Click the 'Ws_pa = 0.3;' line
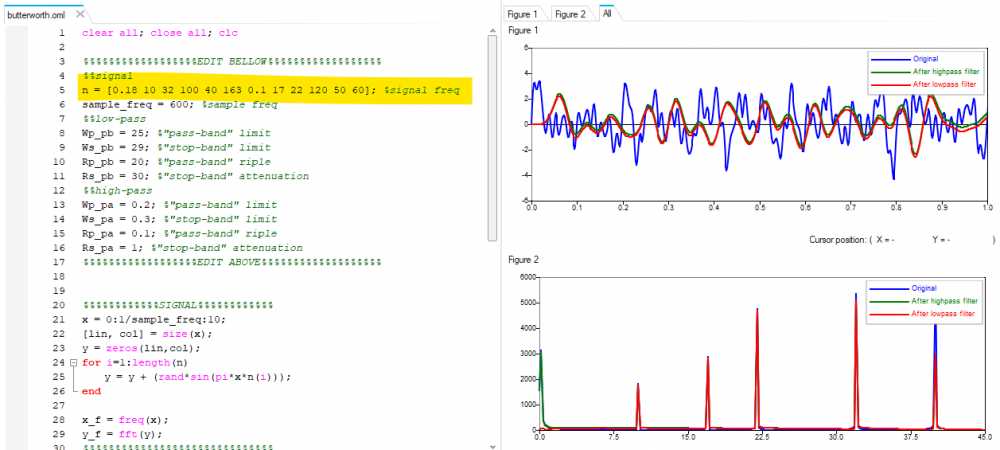Screen dimensions: 1000x450 coord(179,219)
